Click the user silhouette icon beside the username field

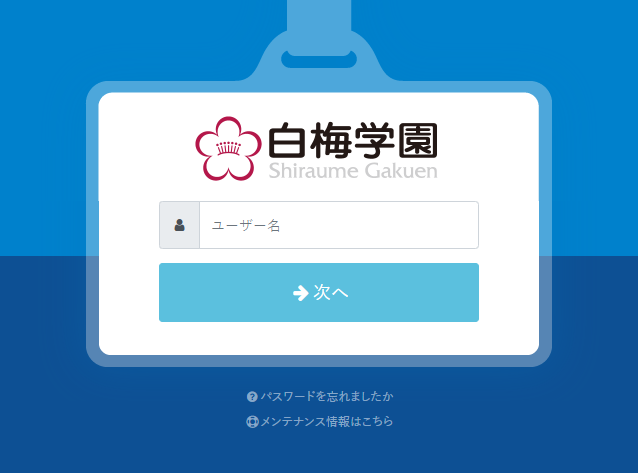(x=179, y=225)
